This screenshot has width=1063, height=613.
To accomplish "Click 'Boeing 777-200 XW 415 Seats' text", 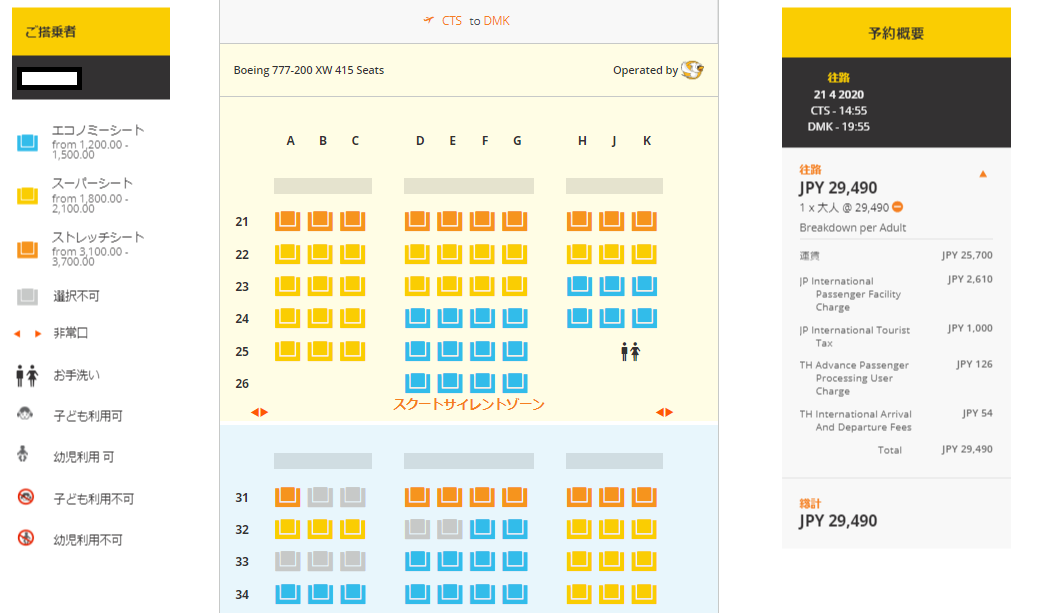I will coord(308,70).
